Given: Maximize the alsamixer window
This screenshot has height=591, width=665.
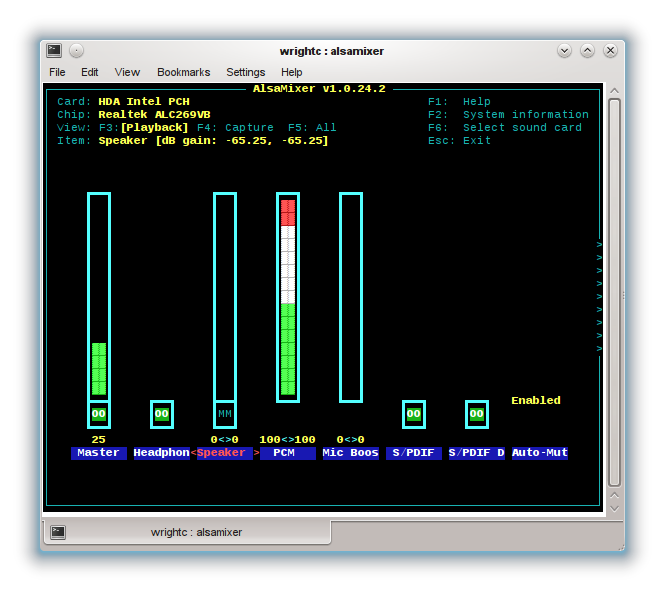Looking at the screenshot, I should tap(587, 51).
